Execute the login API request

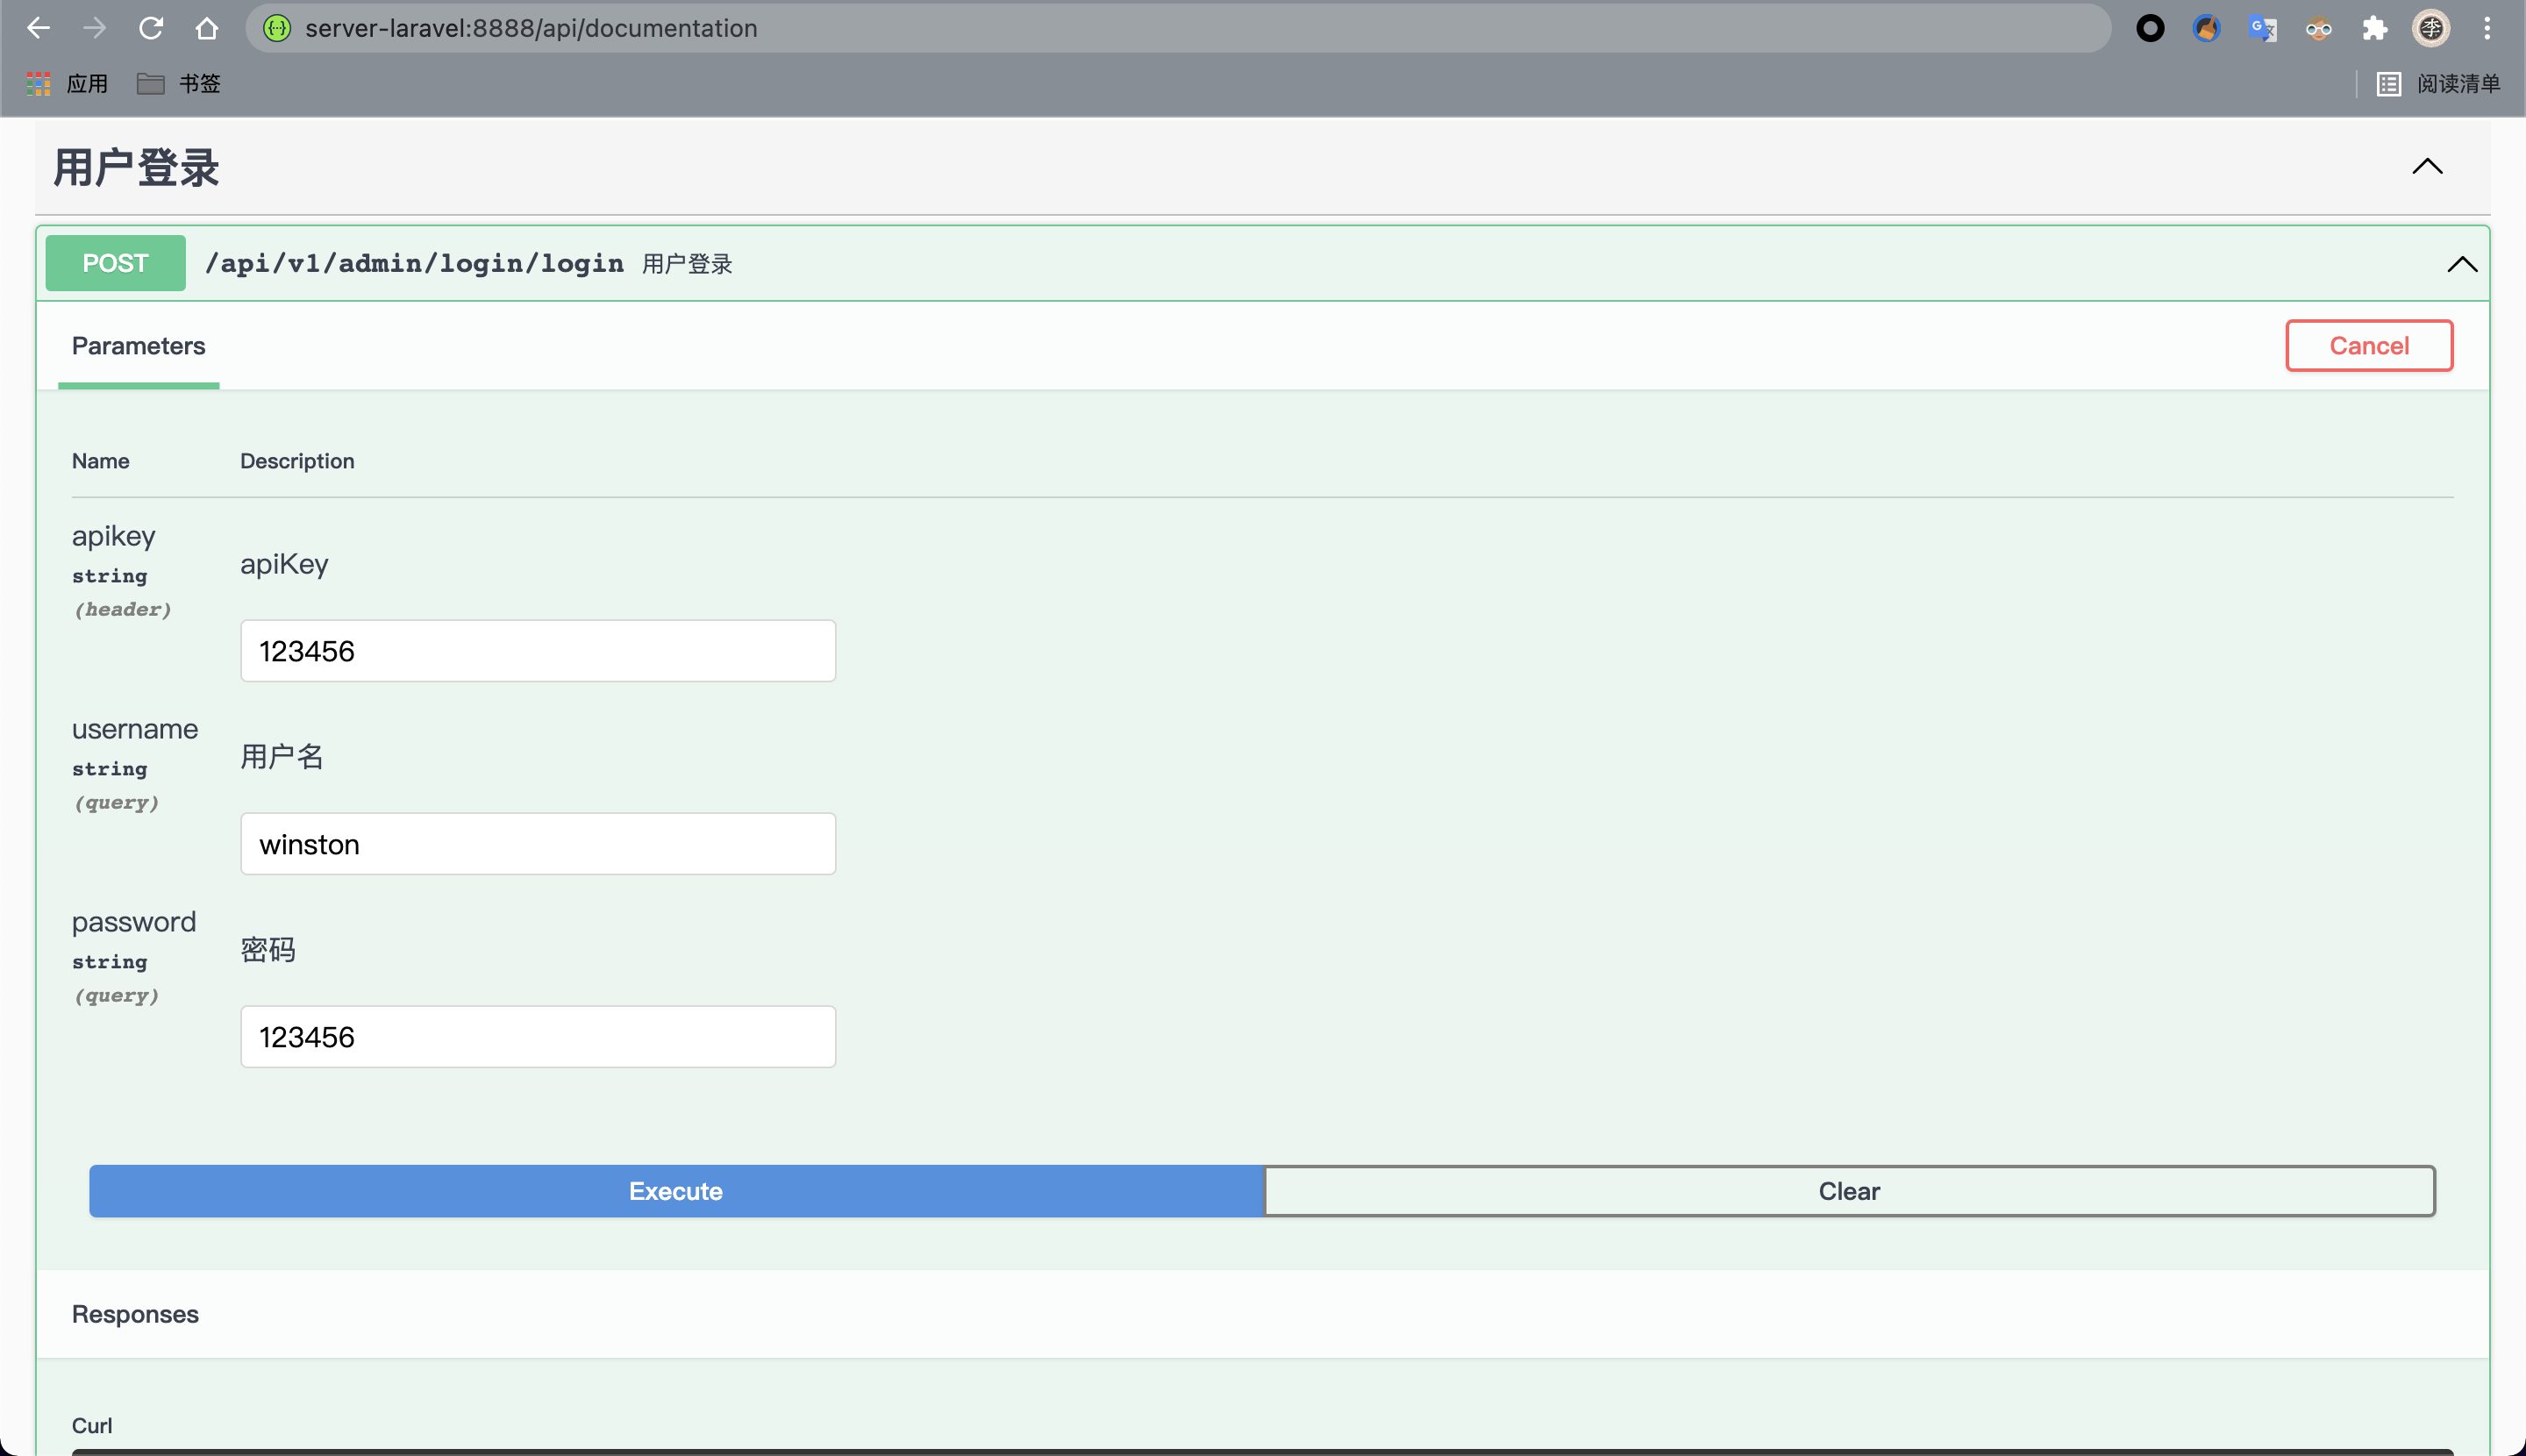(x=676, y=1191)
